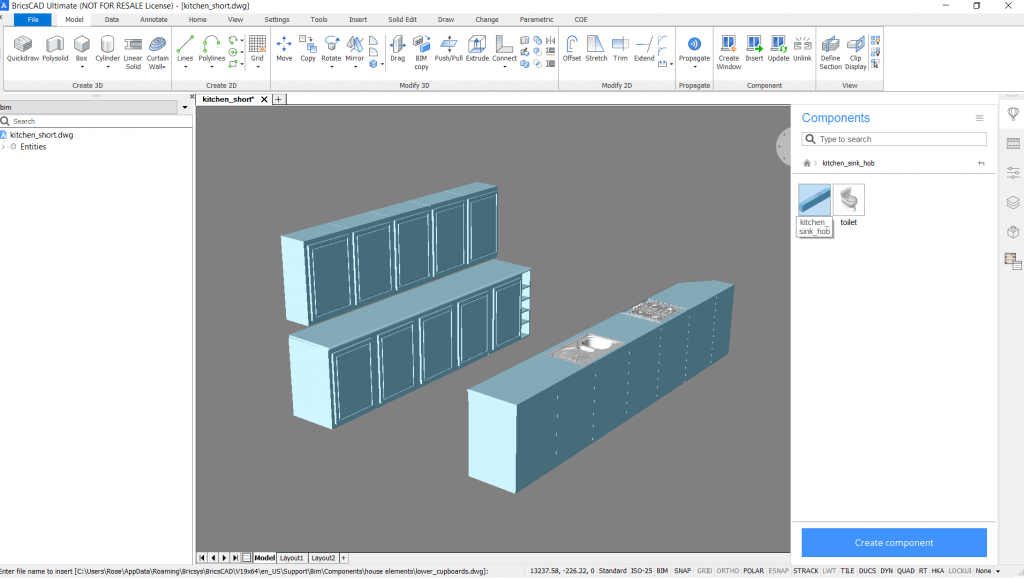Image resolution: width=1024 pixels, height=578 pixels.
Task: Open the Layout1 tab
Action: pos(291,558)
